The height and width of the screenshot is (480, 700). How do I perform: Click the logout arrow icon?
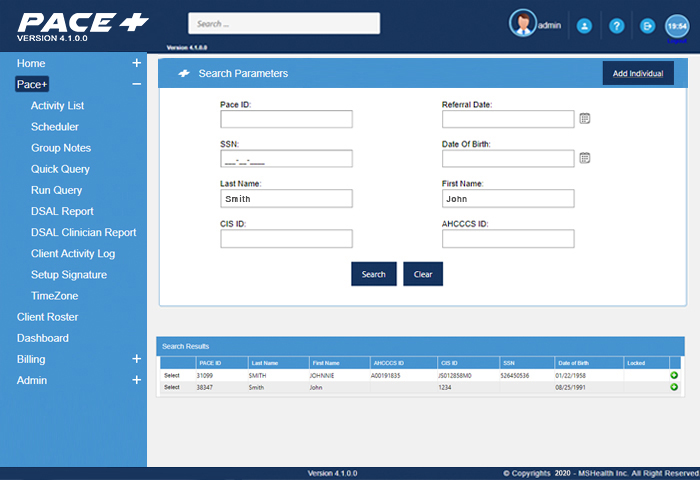coord(647,26)
